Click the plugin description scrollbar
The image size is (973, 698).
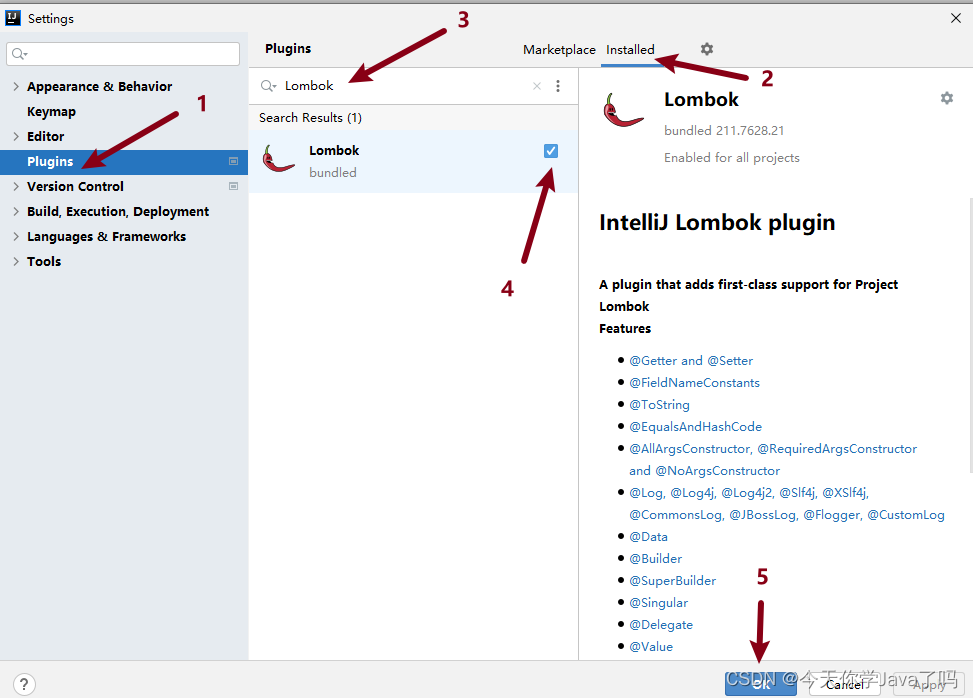click(971, 335)
